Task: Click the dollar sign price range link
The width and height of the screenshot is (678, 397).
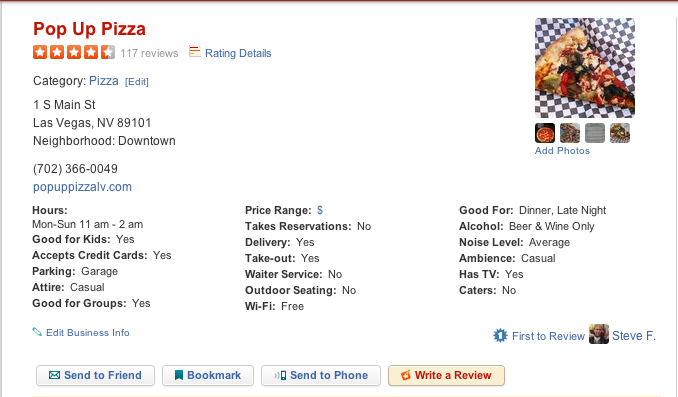Action: [320, 210]
